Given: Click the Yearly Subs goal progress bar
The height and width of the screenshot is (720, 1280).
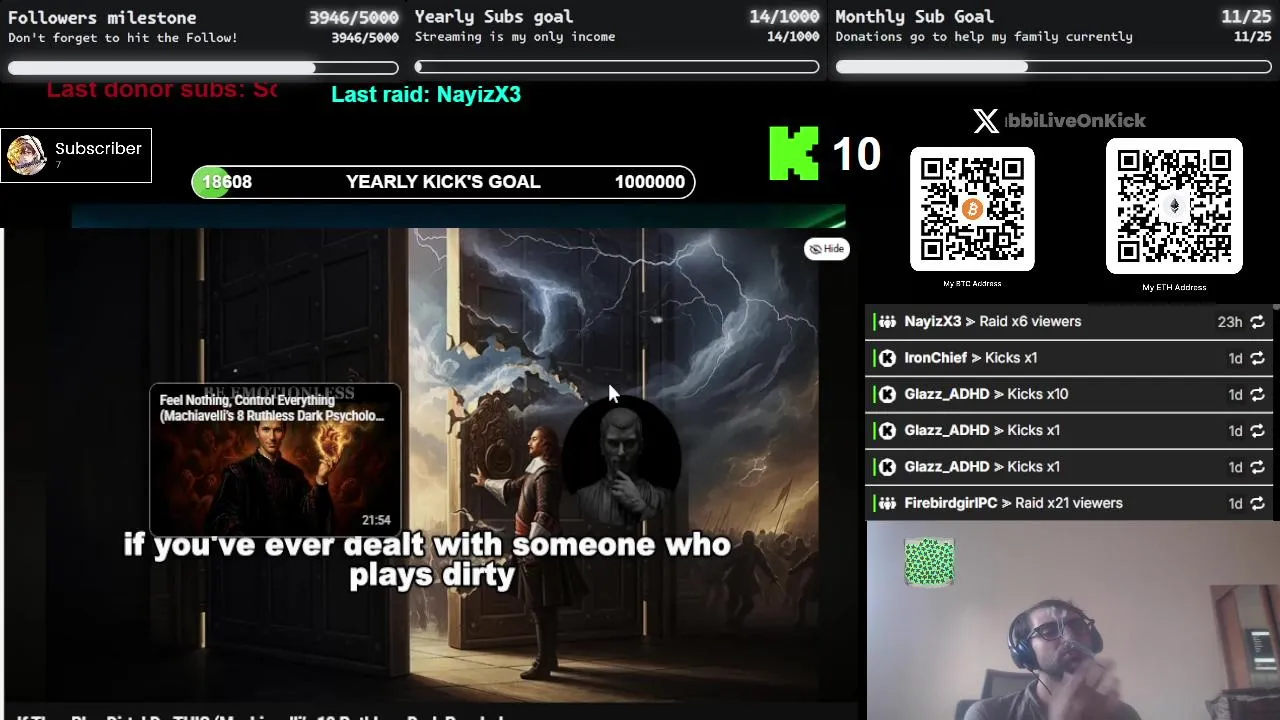Looking at the screenshot, I should [x=617, y=67].
